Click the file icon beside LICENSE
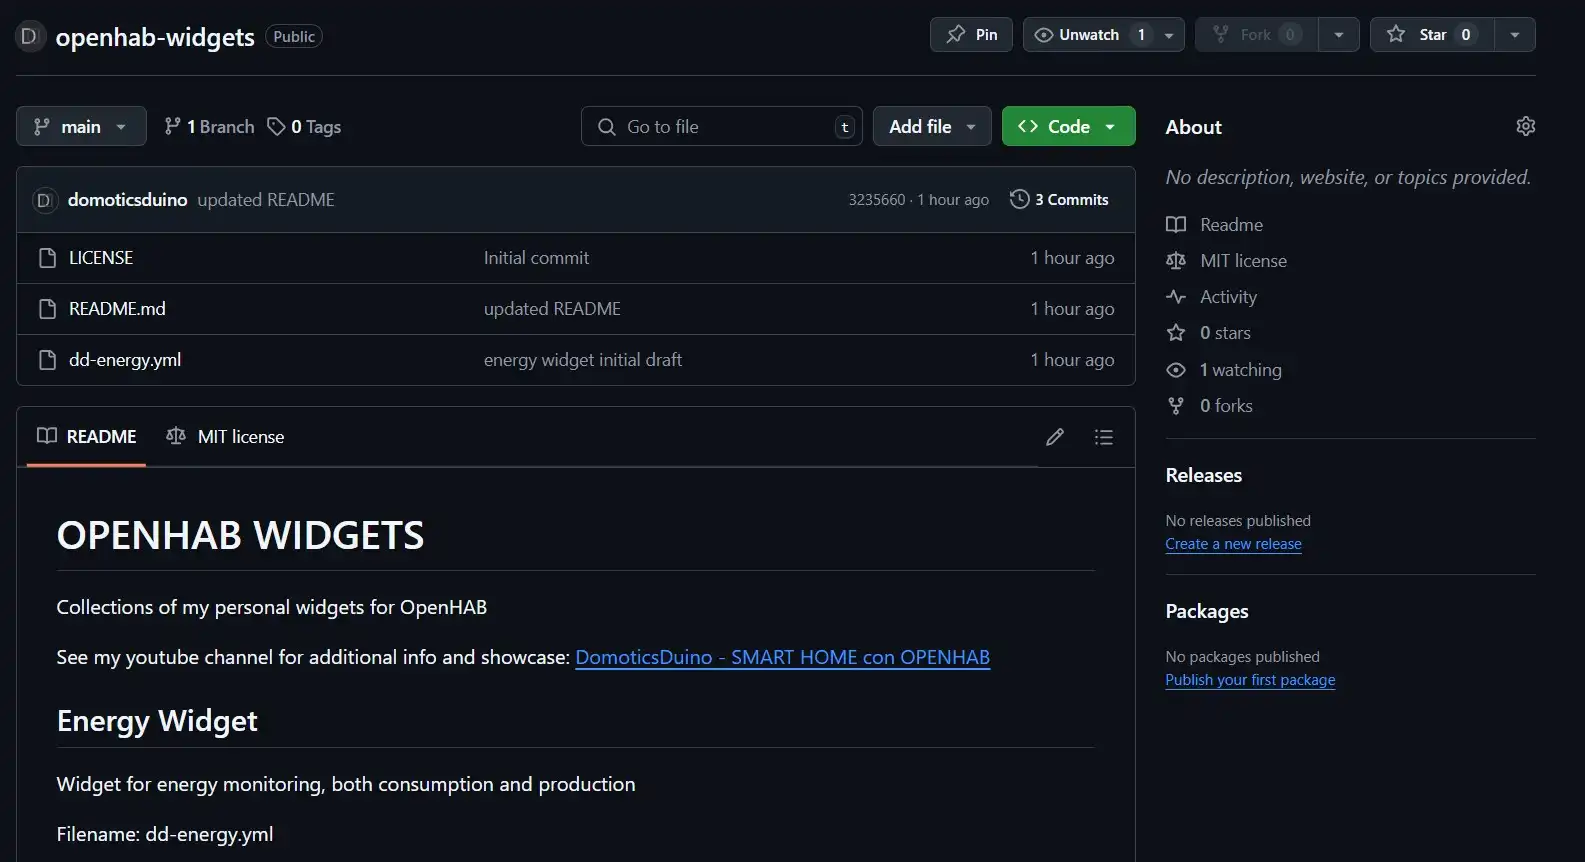Image resolution: width=1585 pixels, height=862 pixels. [47, 258]
